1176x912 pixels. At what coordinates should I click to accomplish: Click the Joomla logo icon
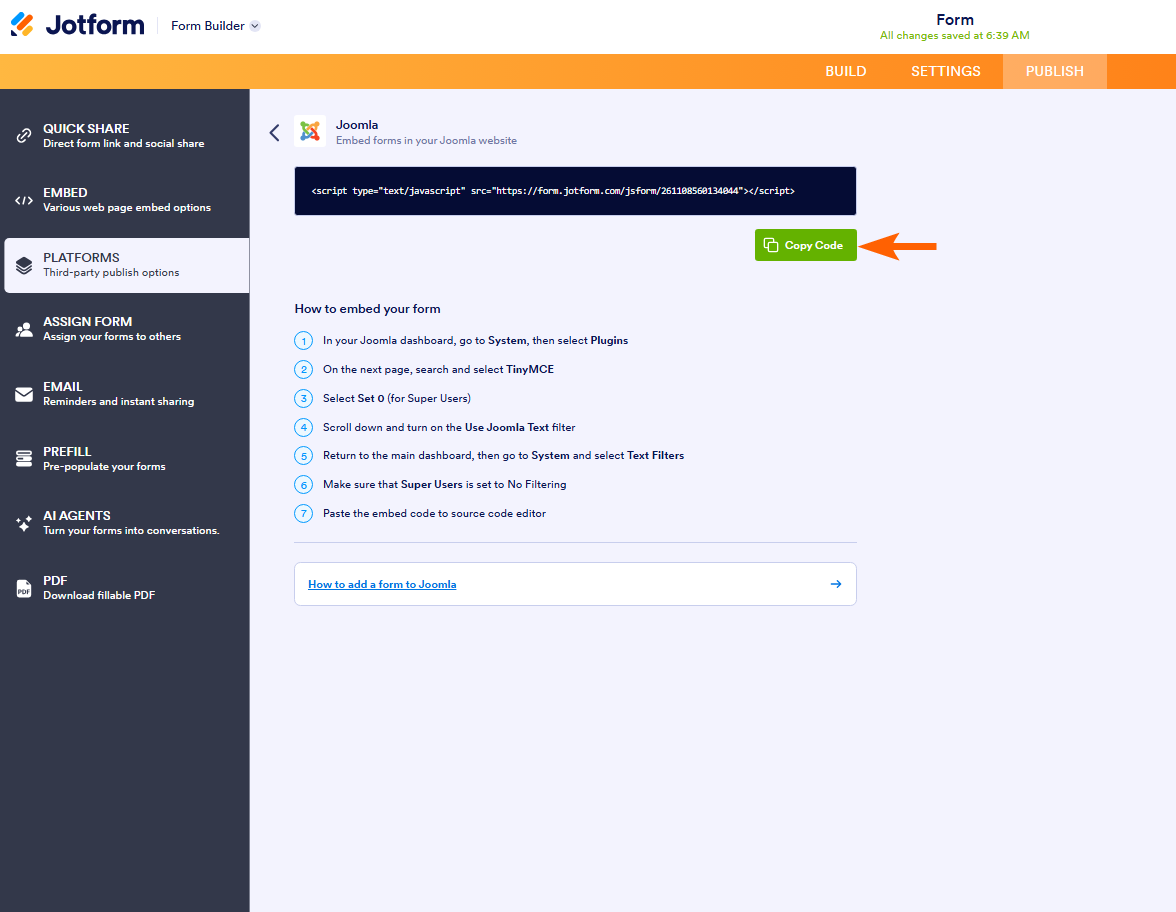pos(310,132)
